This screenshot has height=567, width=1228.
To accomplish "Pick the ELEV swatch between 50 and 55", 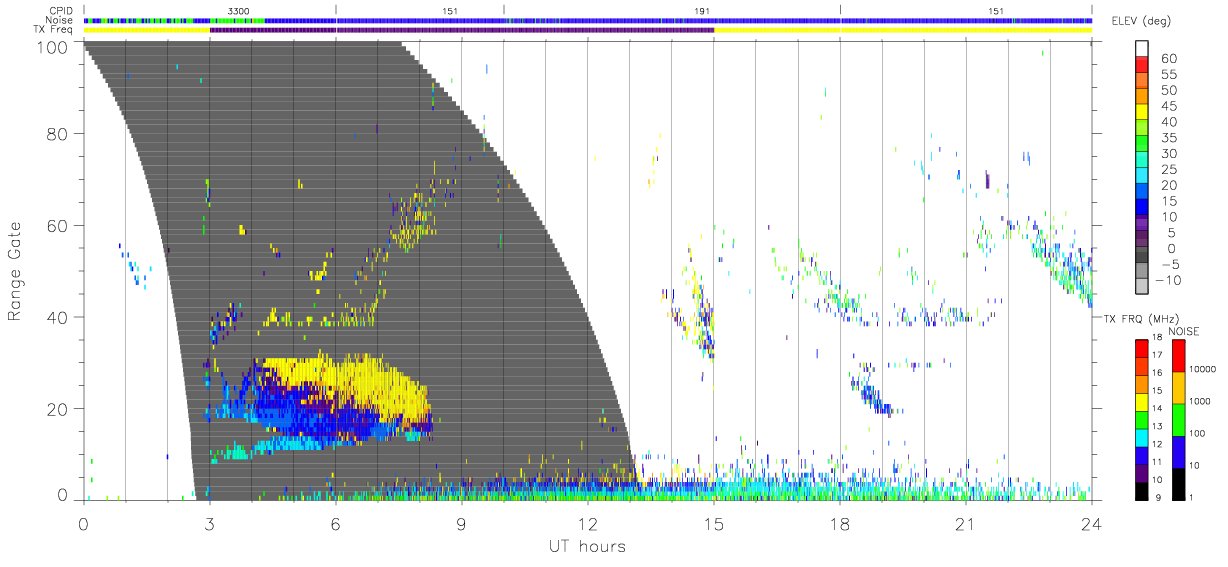I will [x=1143, y=82].
